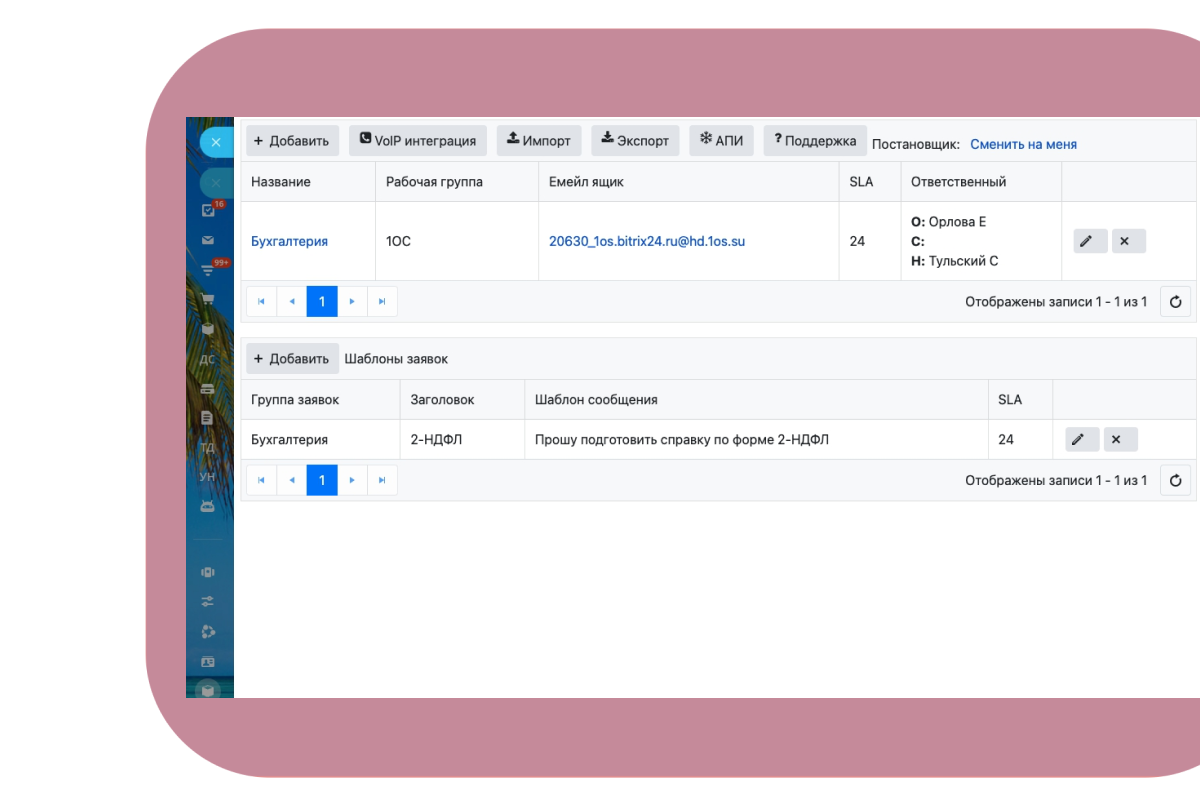
Task: Click the Экспорт button
Action: click(x=635, y=141)
